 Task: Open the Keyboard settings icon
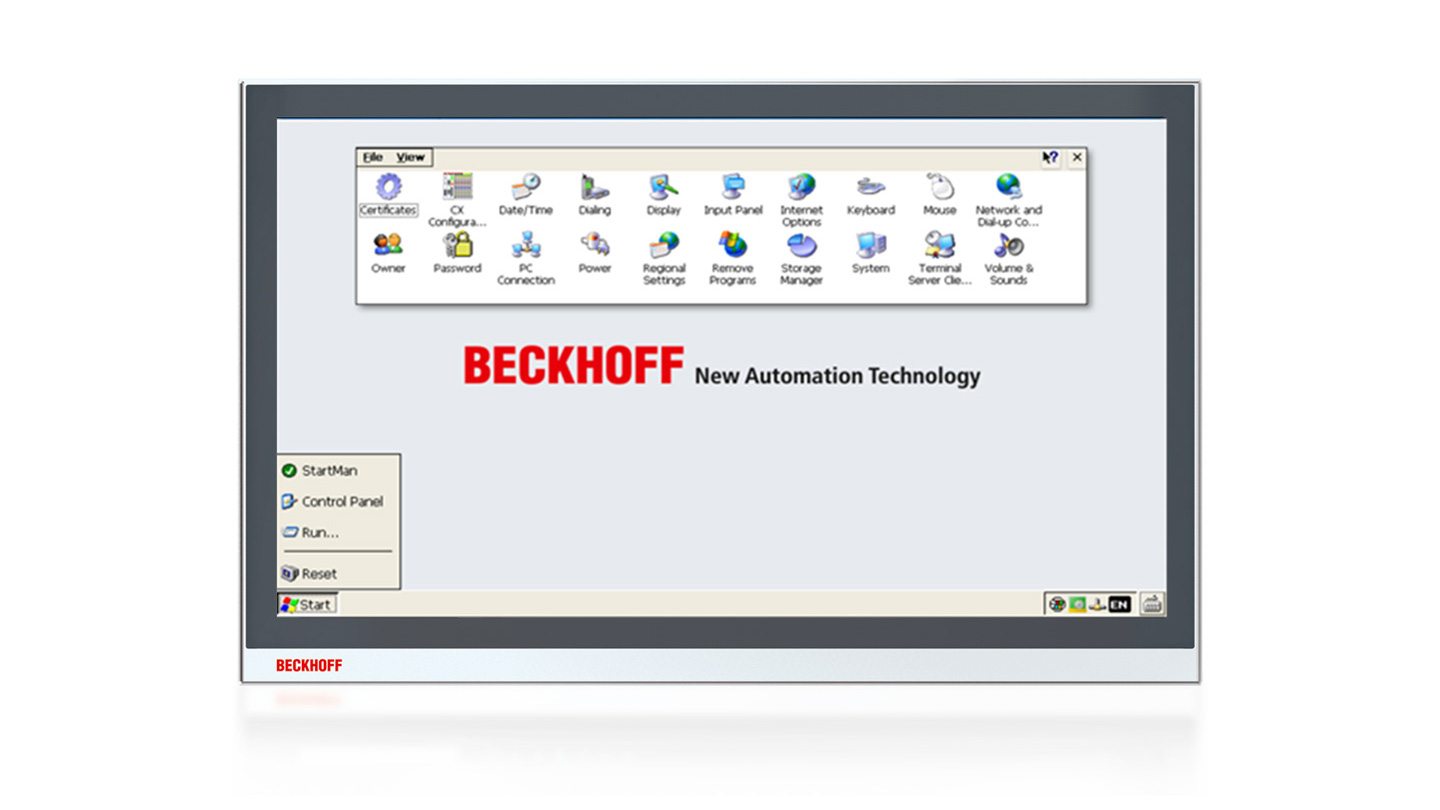(870, 194)
